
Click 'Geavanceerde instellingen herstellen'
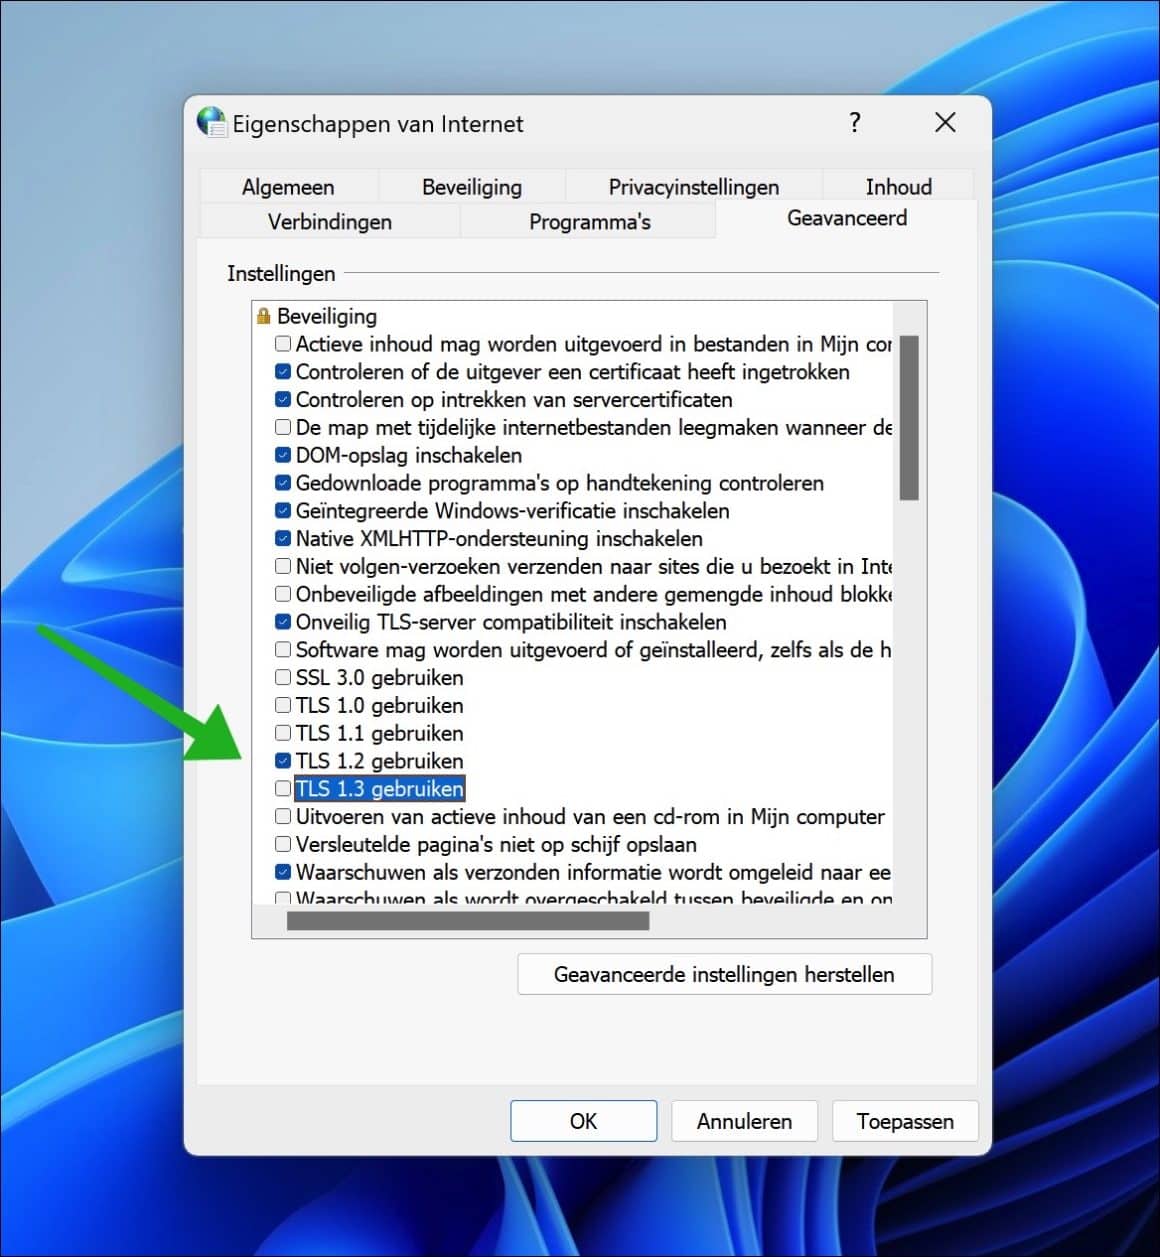pos(724,974)
